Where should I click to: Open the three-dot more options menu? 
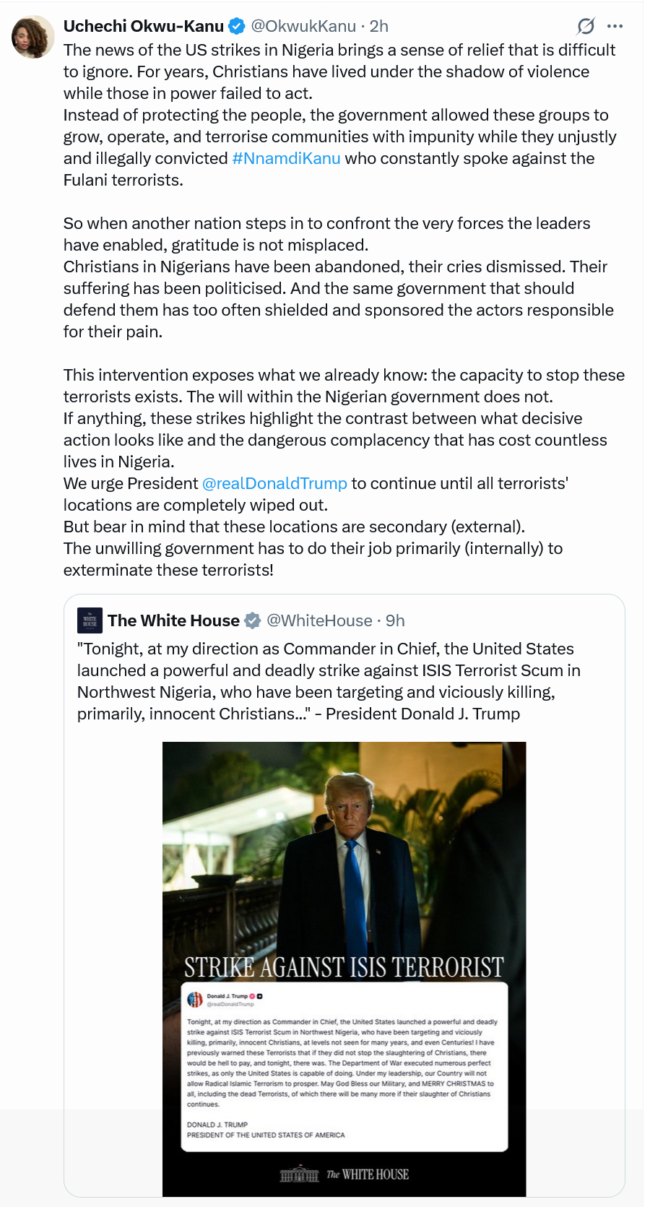(x=616, y=26)
